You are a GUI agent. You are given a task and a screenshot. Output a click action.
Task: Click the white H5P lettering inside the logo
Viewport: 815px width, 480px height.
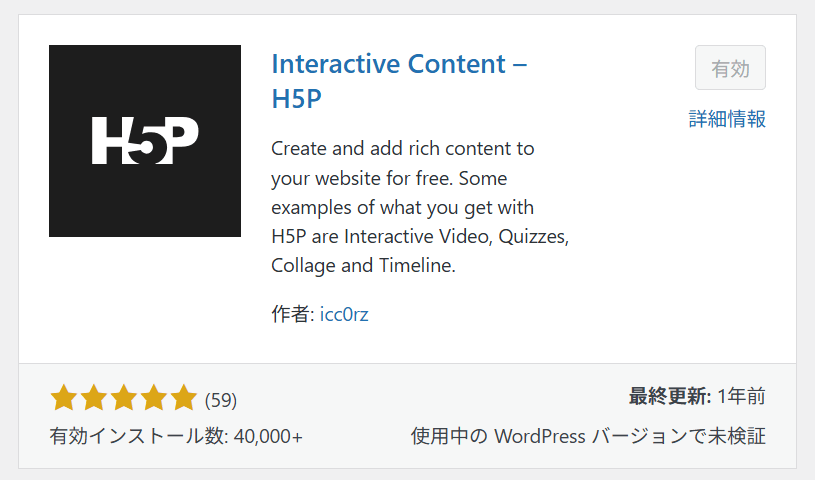click(x=145, y=141)
